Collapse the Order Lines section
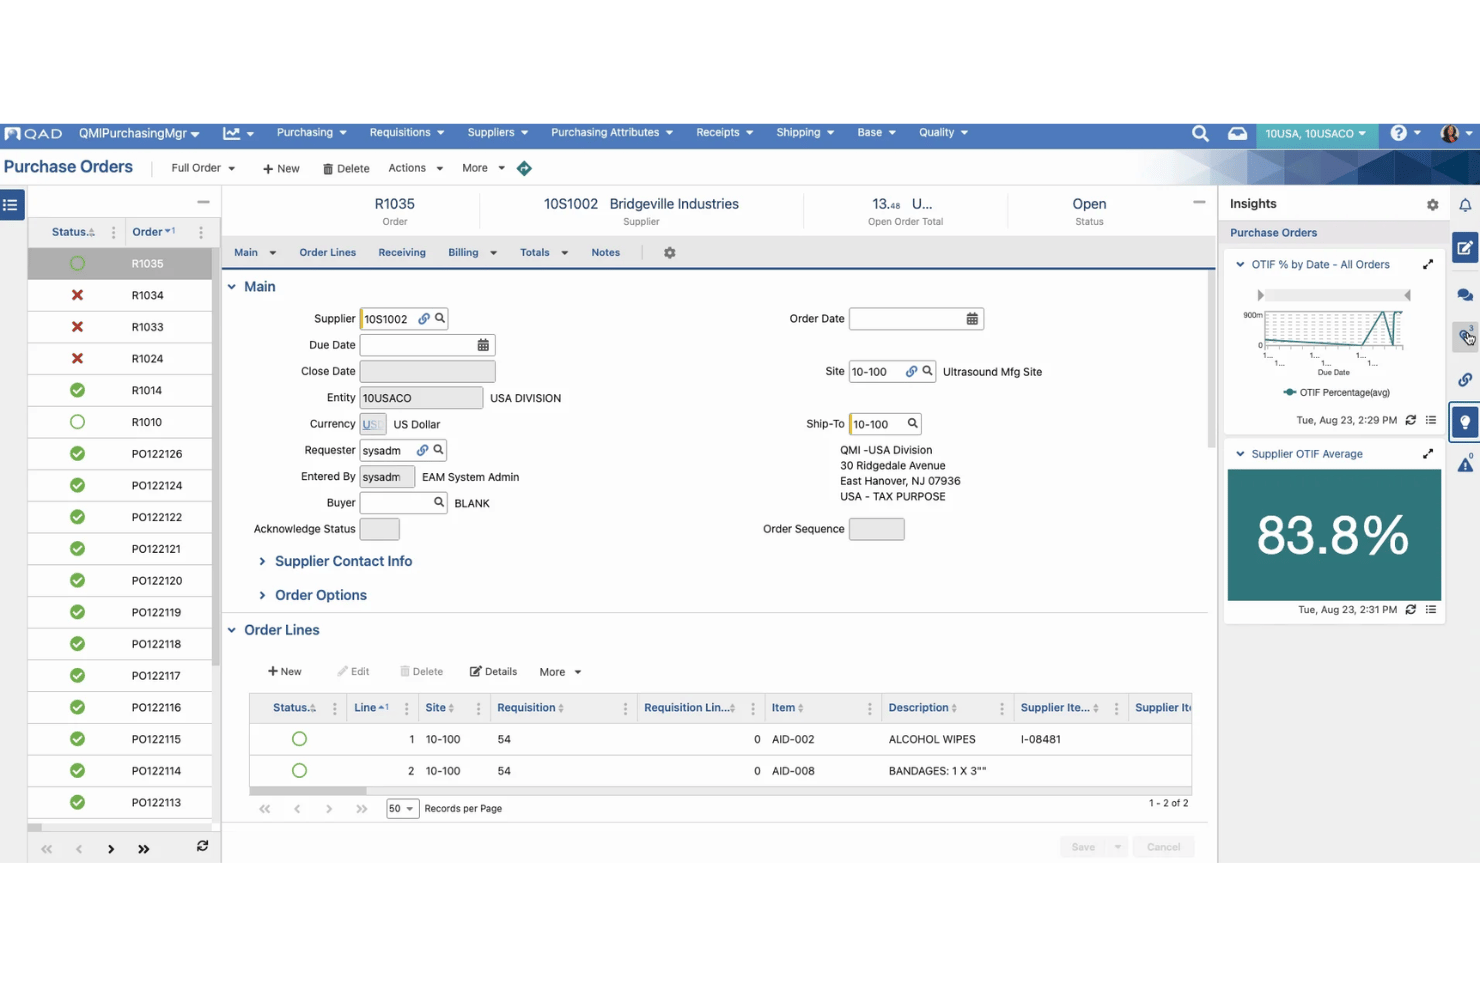The height and width of the screenshot is (987, 1480). coord(232,630)
